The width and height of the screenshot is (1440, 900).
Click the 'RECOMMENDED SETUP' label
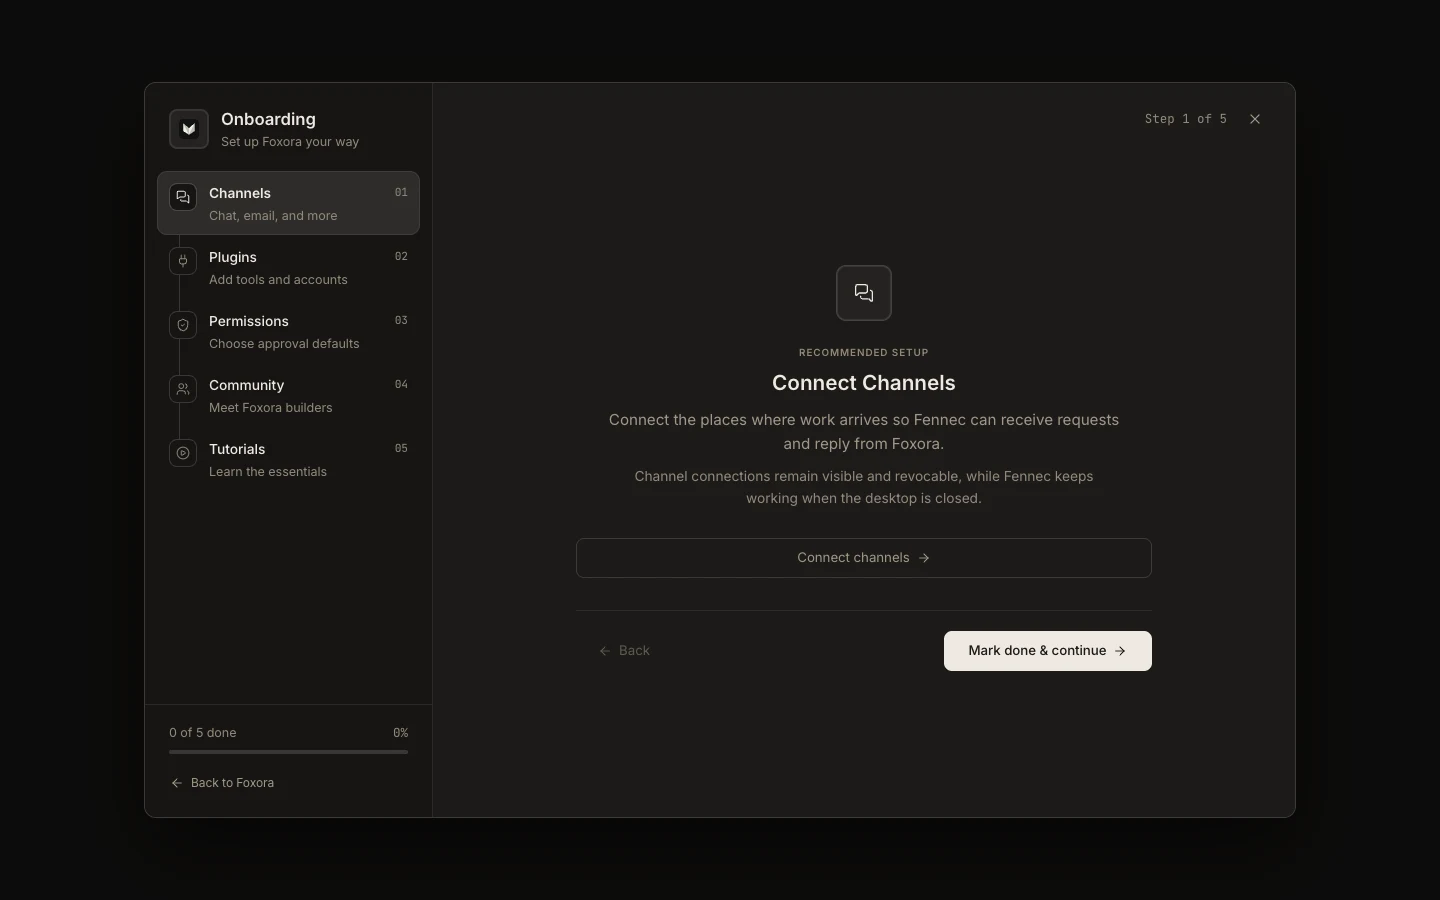[x=864, y=353]
